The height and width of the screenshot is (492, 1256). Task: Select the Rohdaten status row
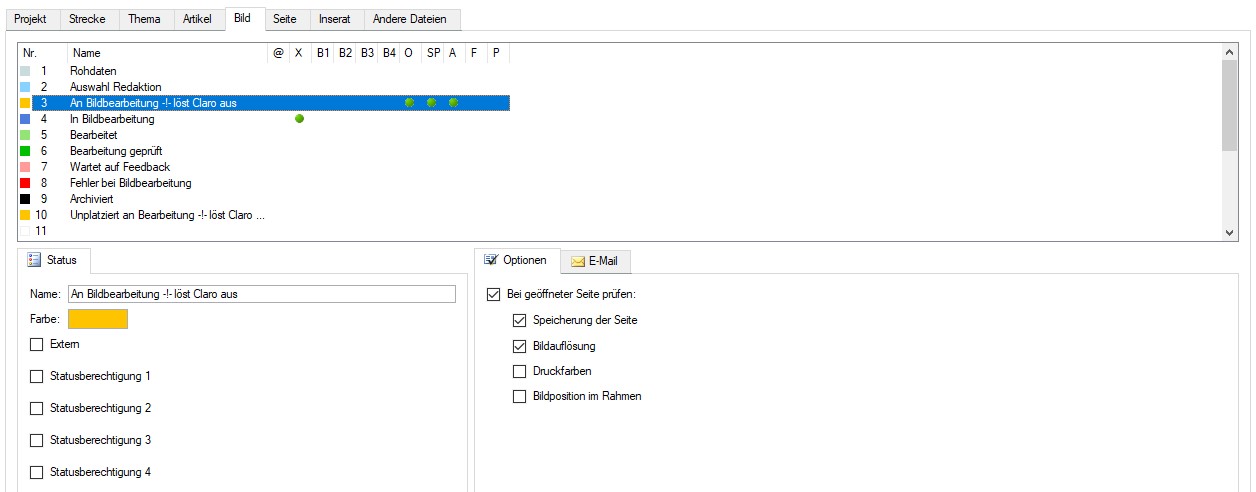click(92, 71)
